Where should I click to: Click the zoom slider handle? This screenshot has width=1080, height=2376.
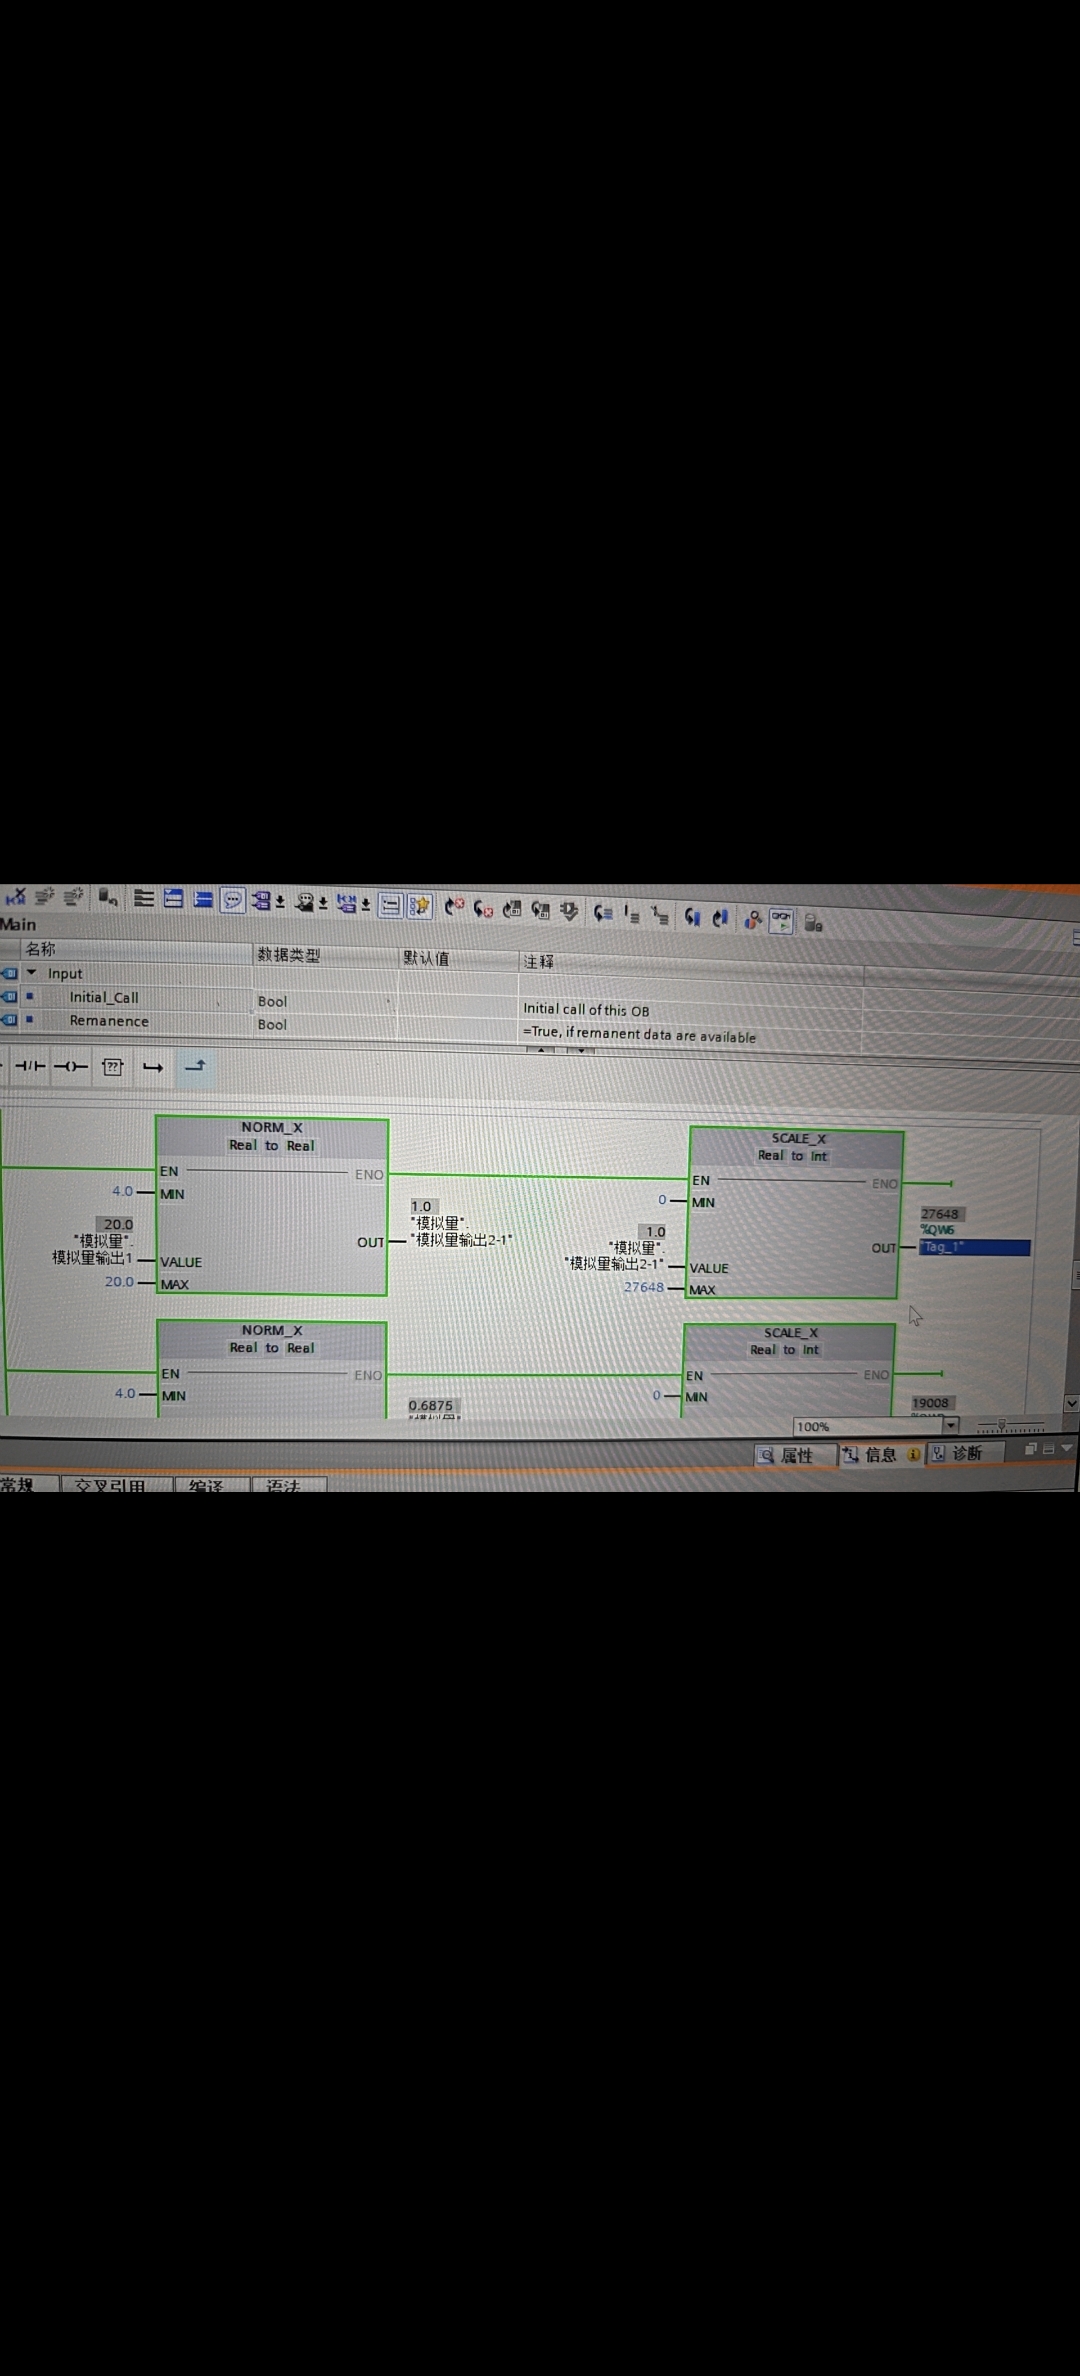[1002, 1425]
